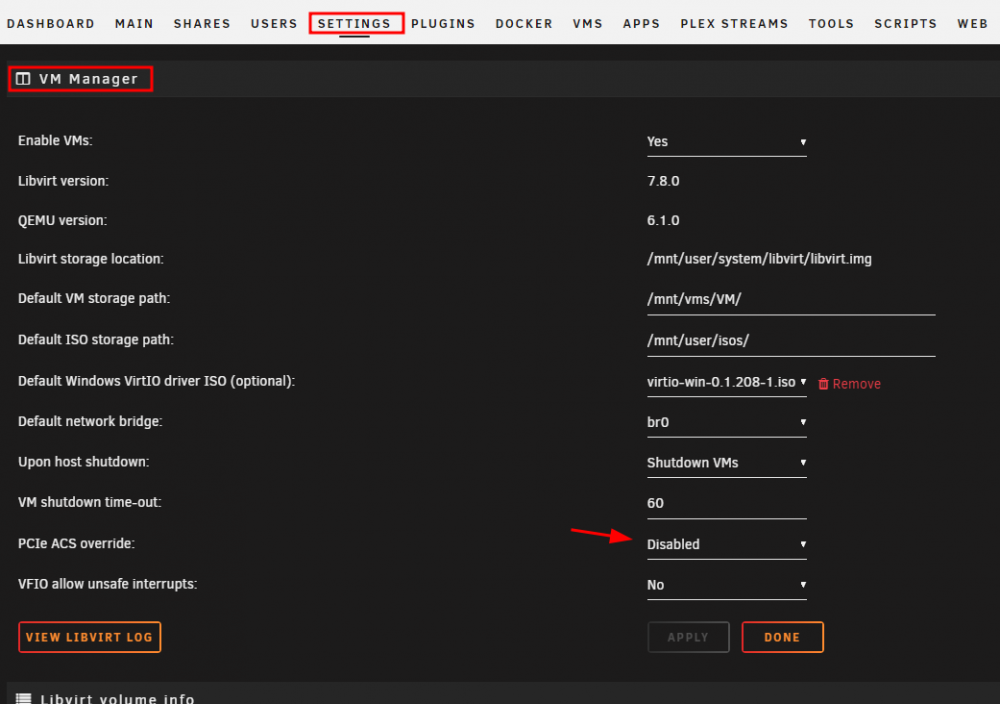Screen dimensions: 1000x704
Task: Click the Enable VMs label
Action: pos(55,141)
